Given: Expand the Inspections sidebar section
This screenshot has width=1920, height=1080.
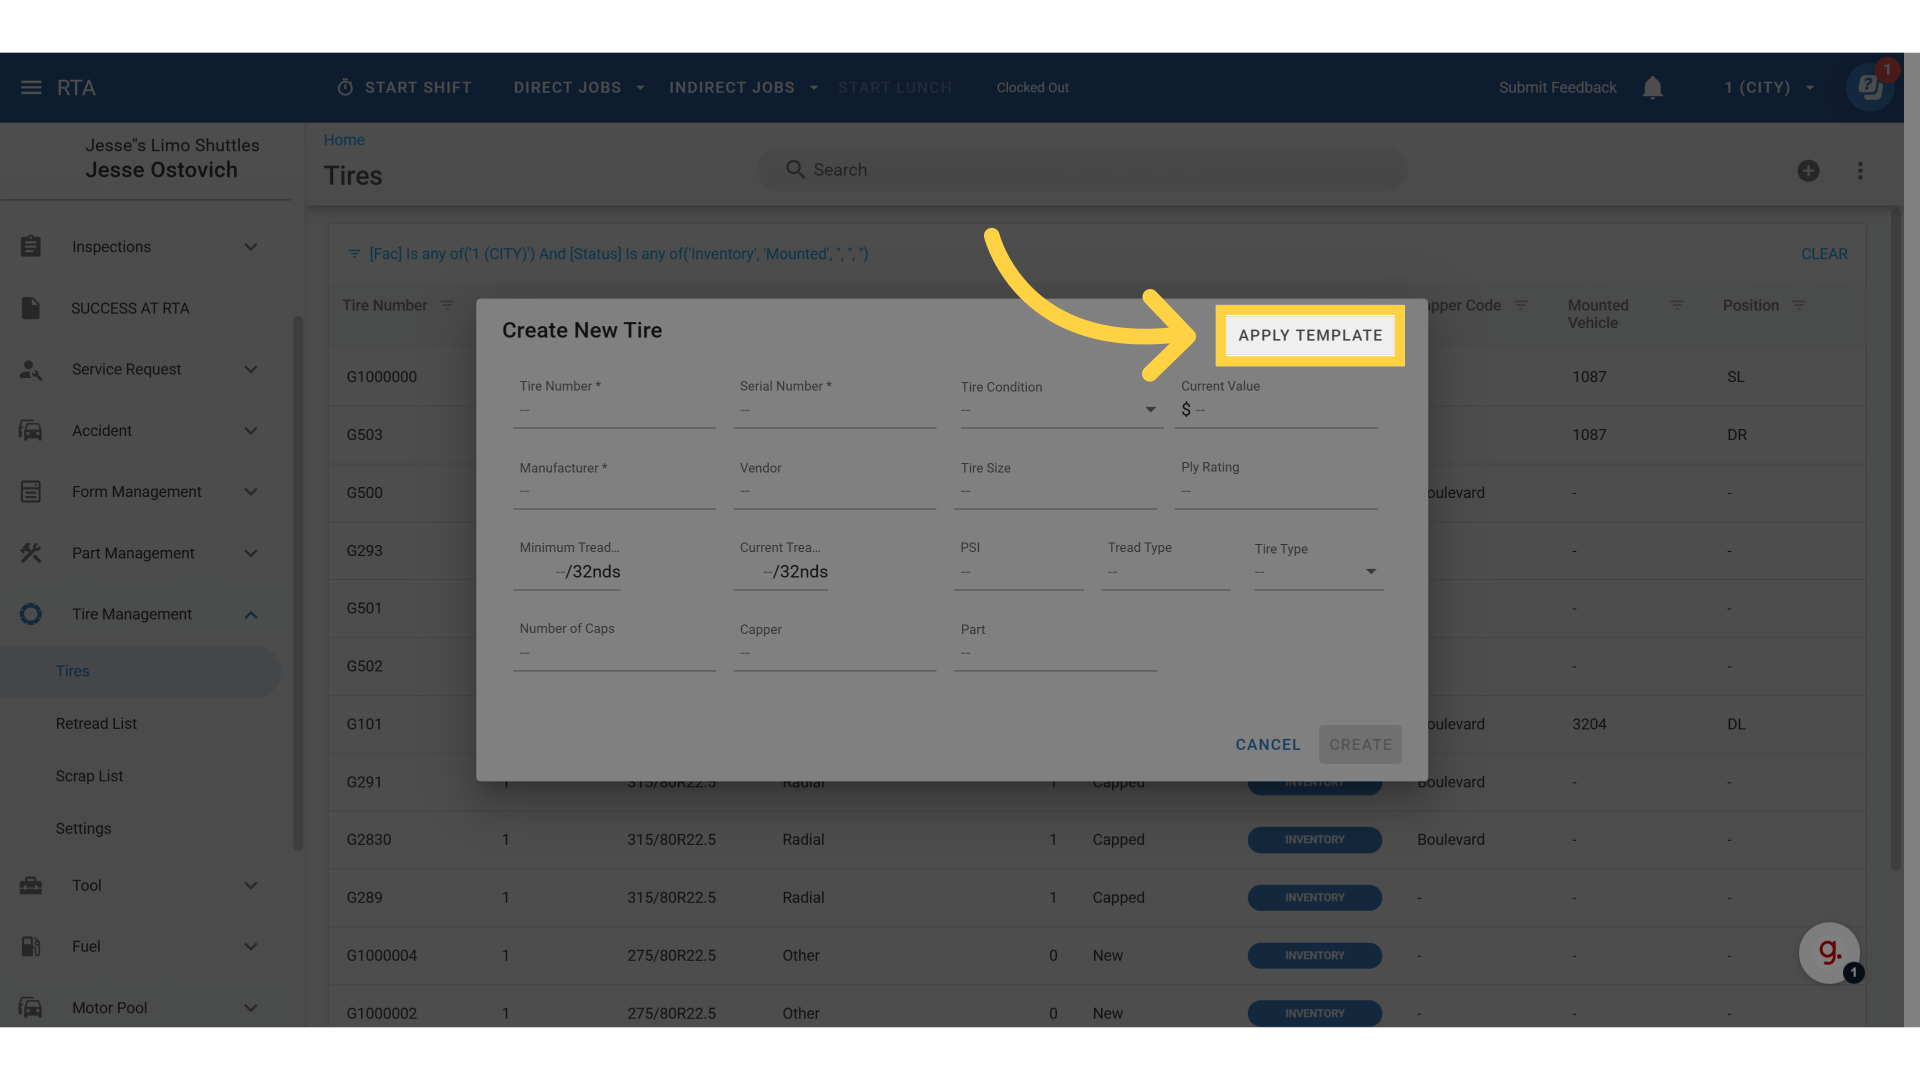Looking at the screenshot, I should tap(251, 247).
